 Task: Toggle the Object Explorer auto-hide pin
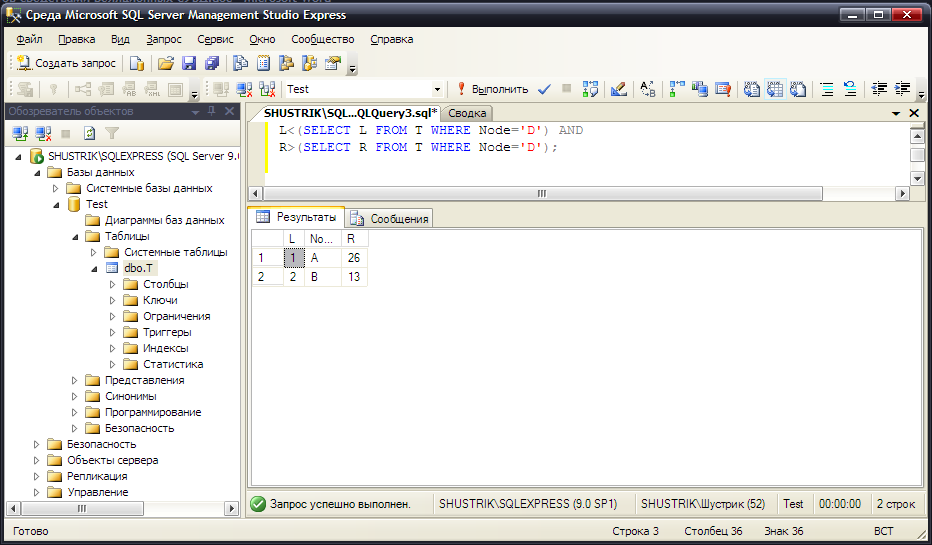click(212, 111)
